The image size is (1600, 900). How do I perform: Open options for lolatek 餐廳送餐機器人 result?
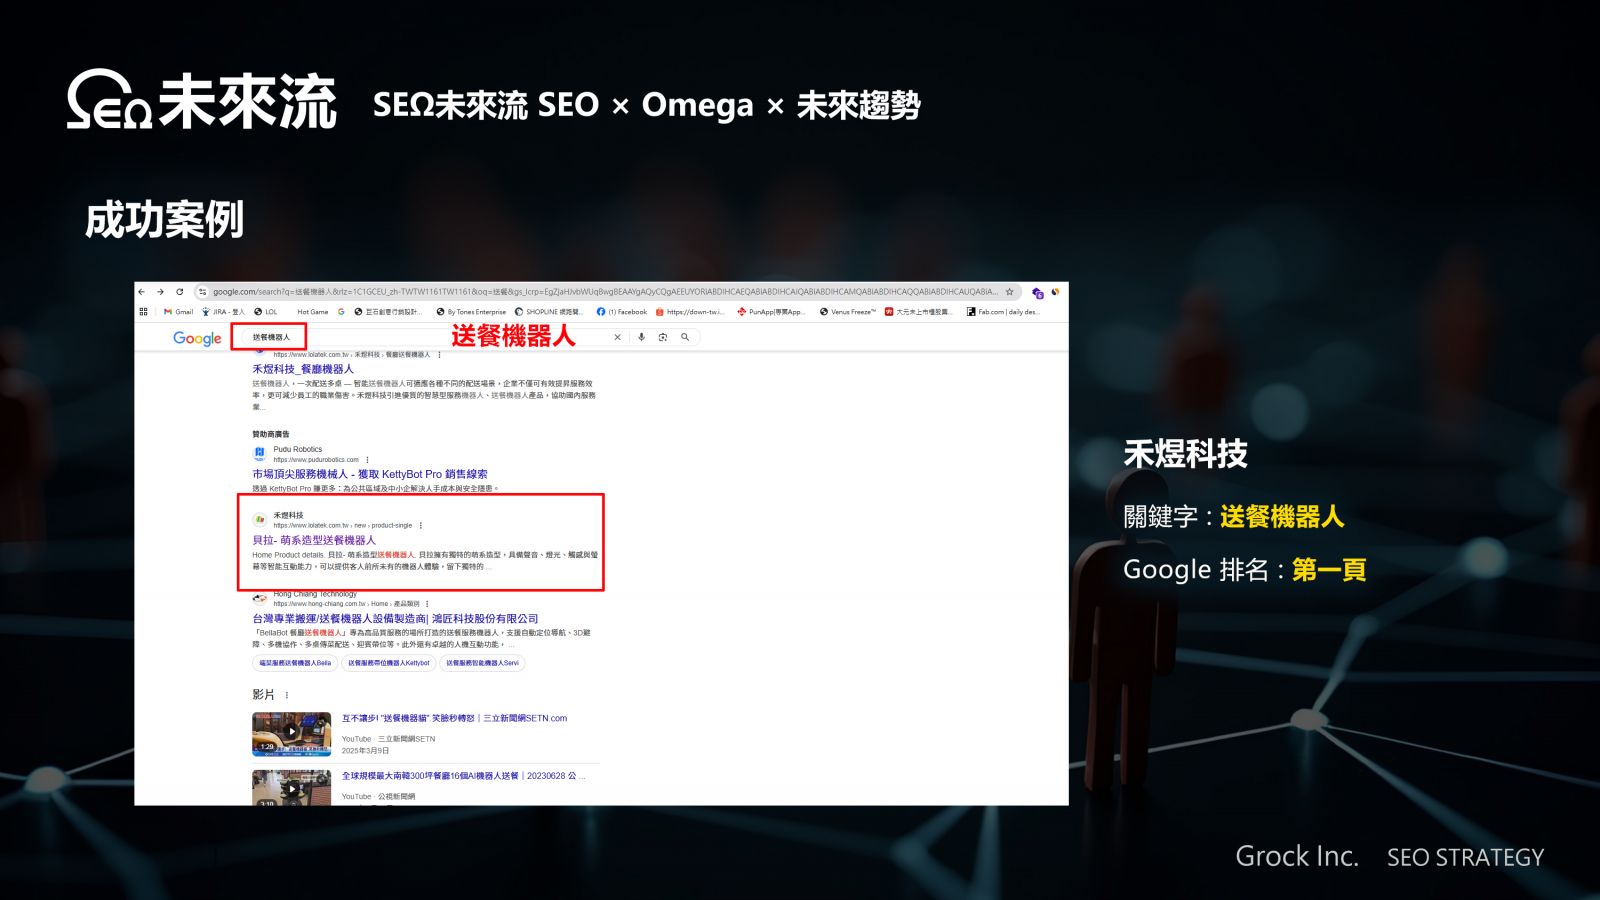point(437,355)
